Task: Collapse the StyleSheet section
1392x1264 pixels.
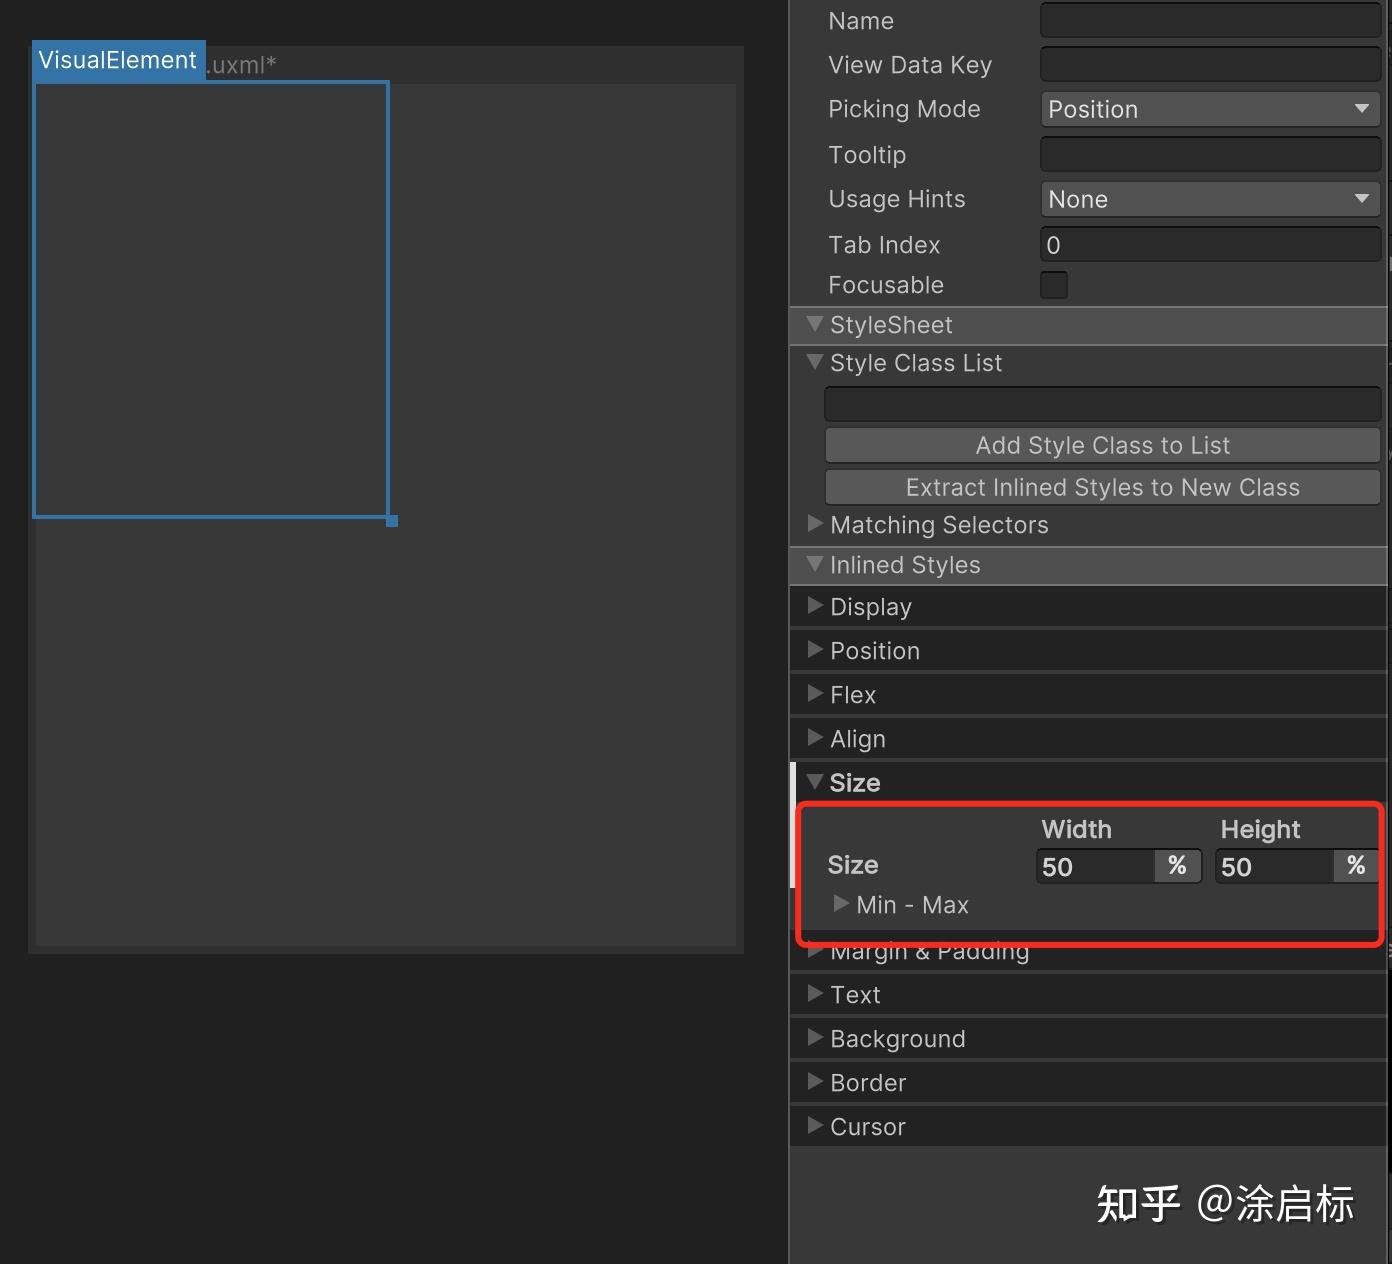Action: click(815, 324)
